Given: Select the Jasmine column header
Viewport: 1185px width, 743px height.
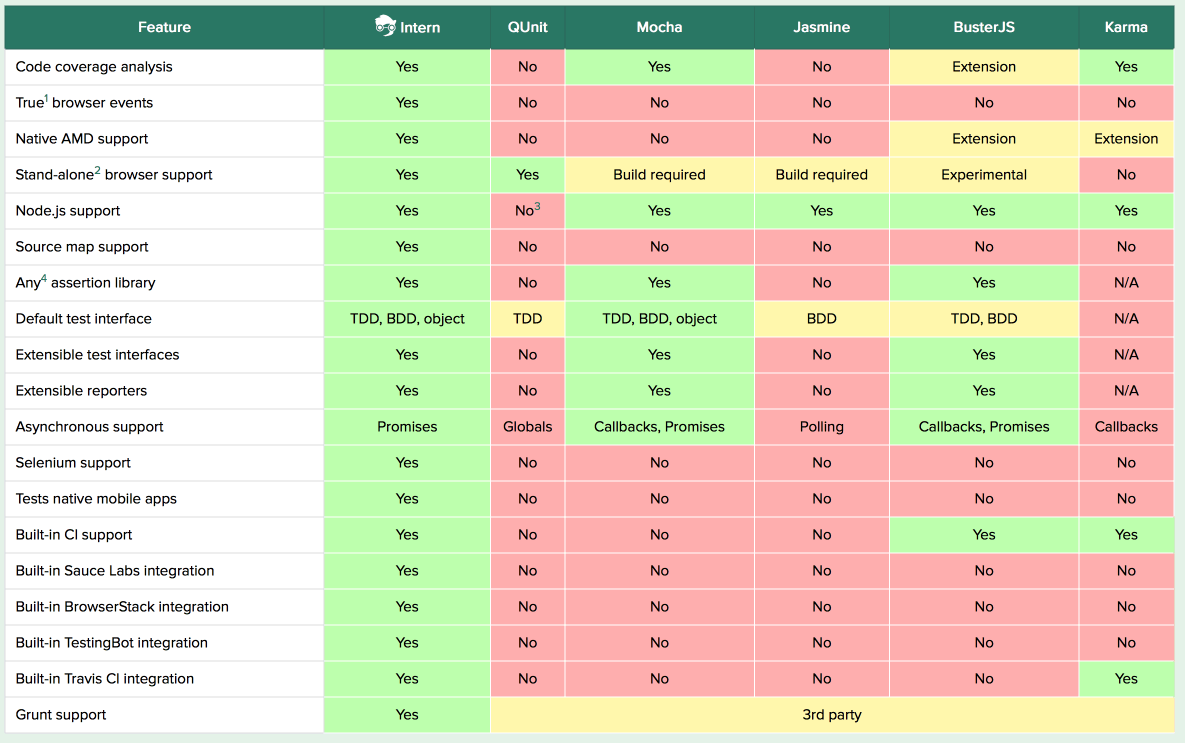Looking at the screenshot, I should (821, 27).
